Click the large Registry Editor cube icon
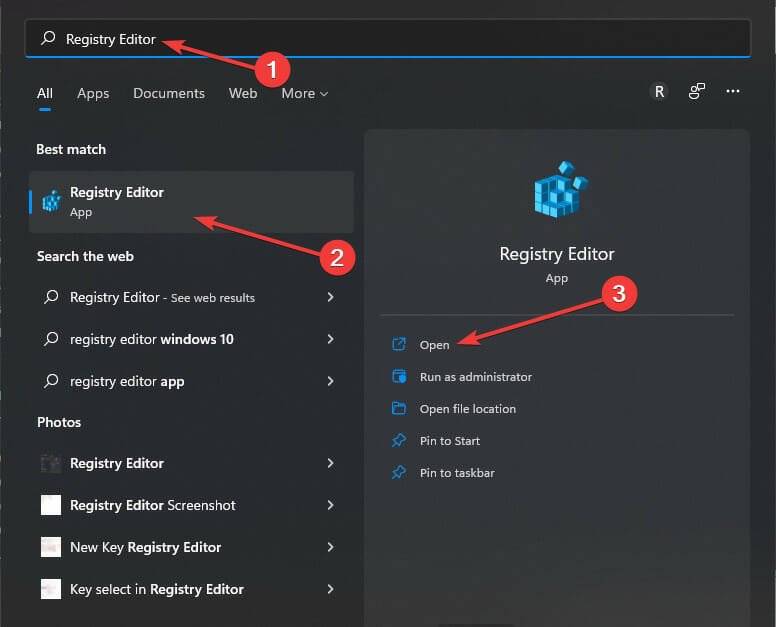 (560, 190)
